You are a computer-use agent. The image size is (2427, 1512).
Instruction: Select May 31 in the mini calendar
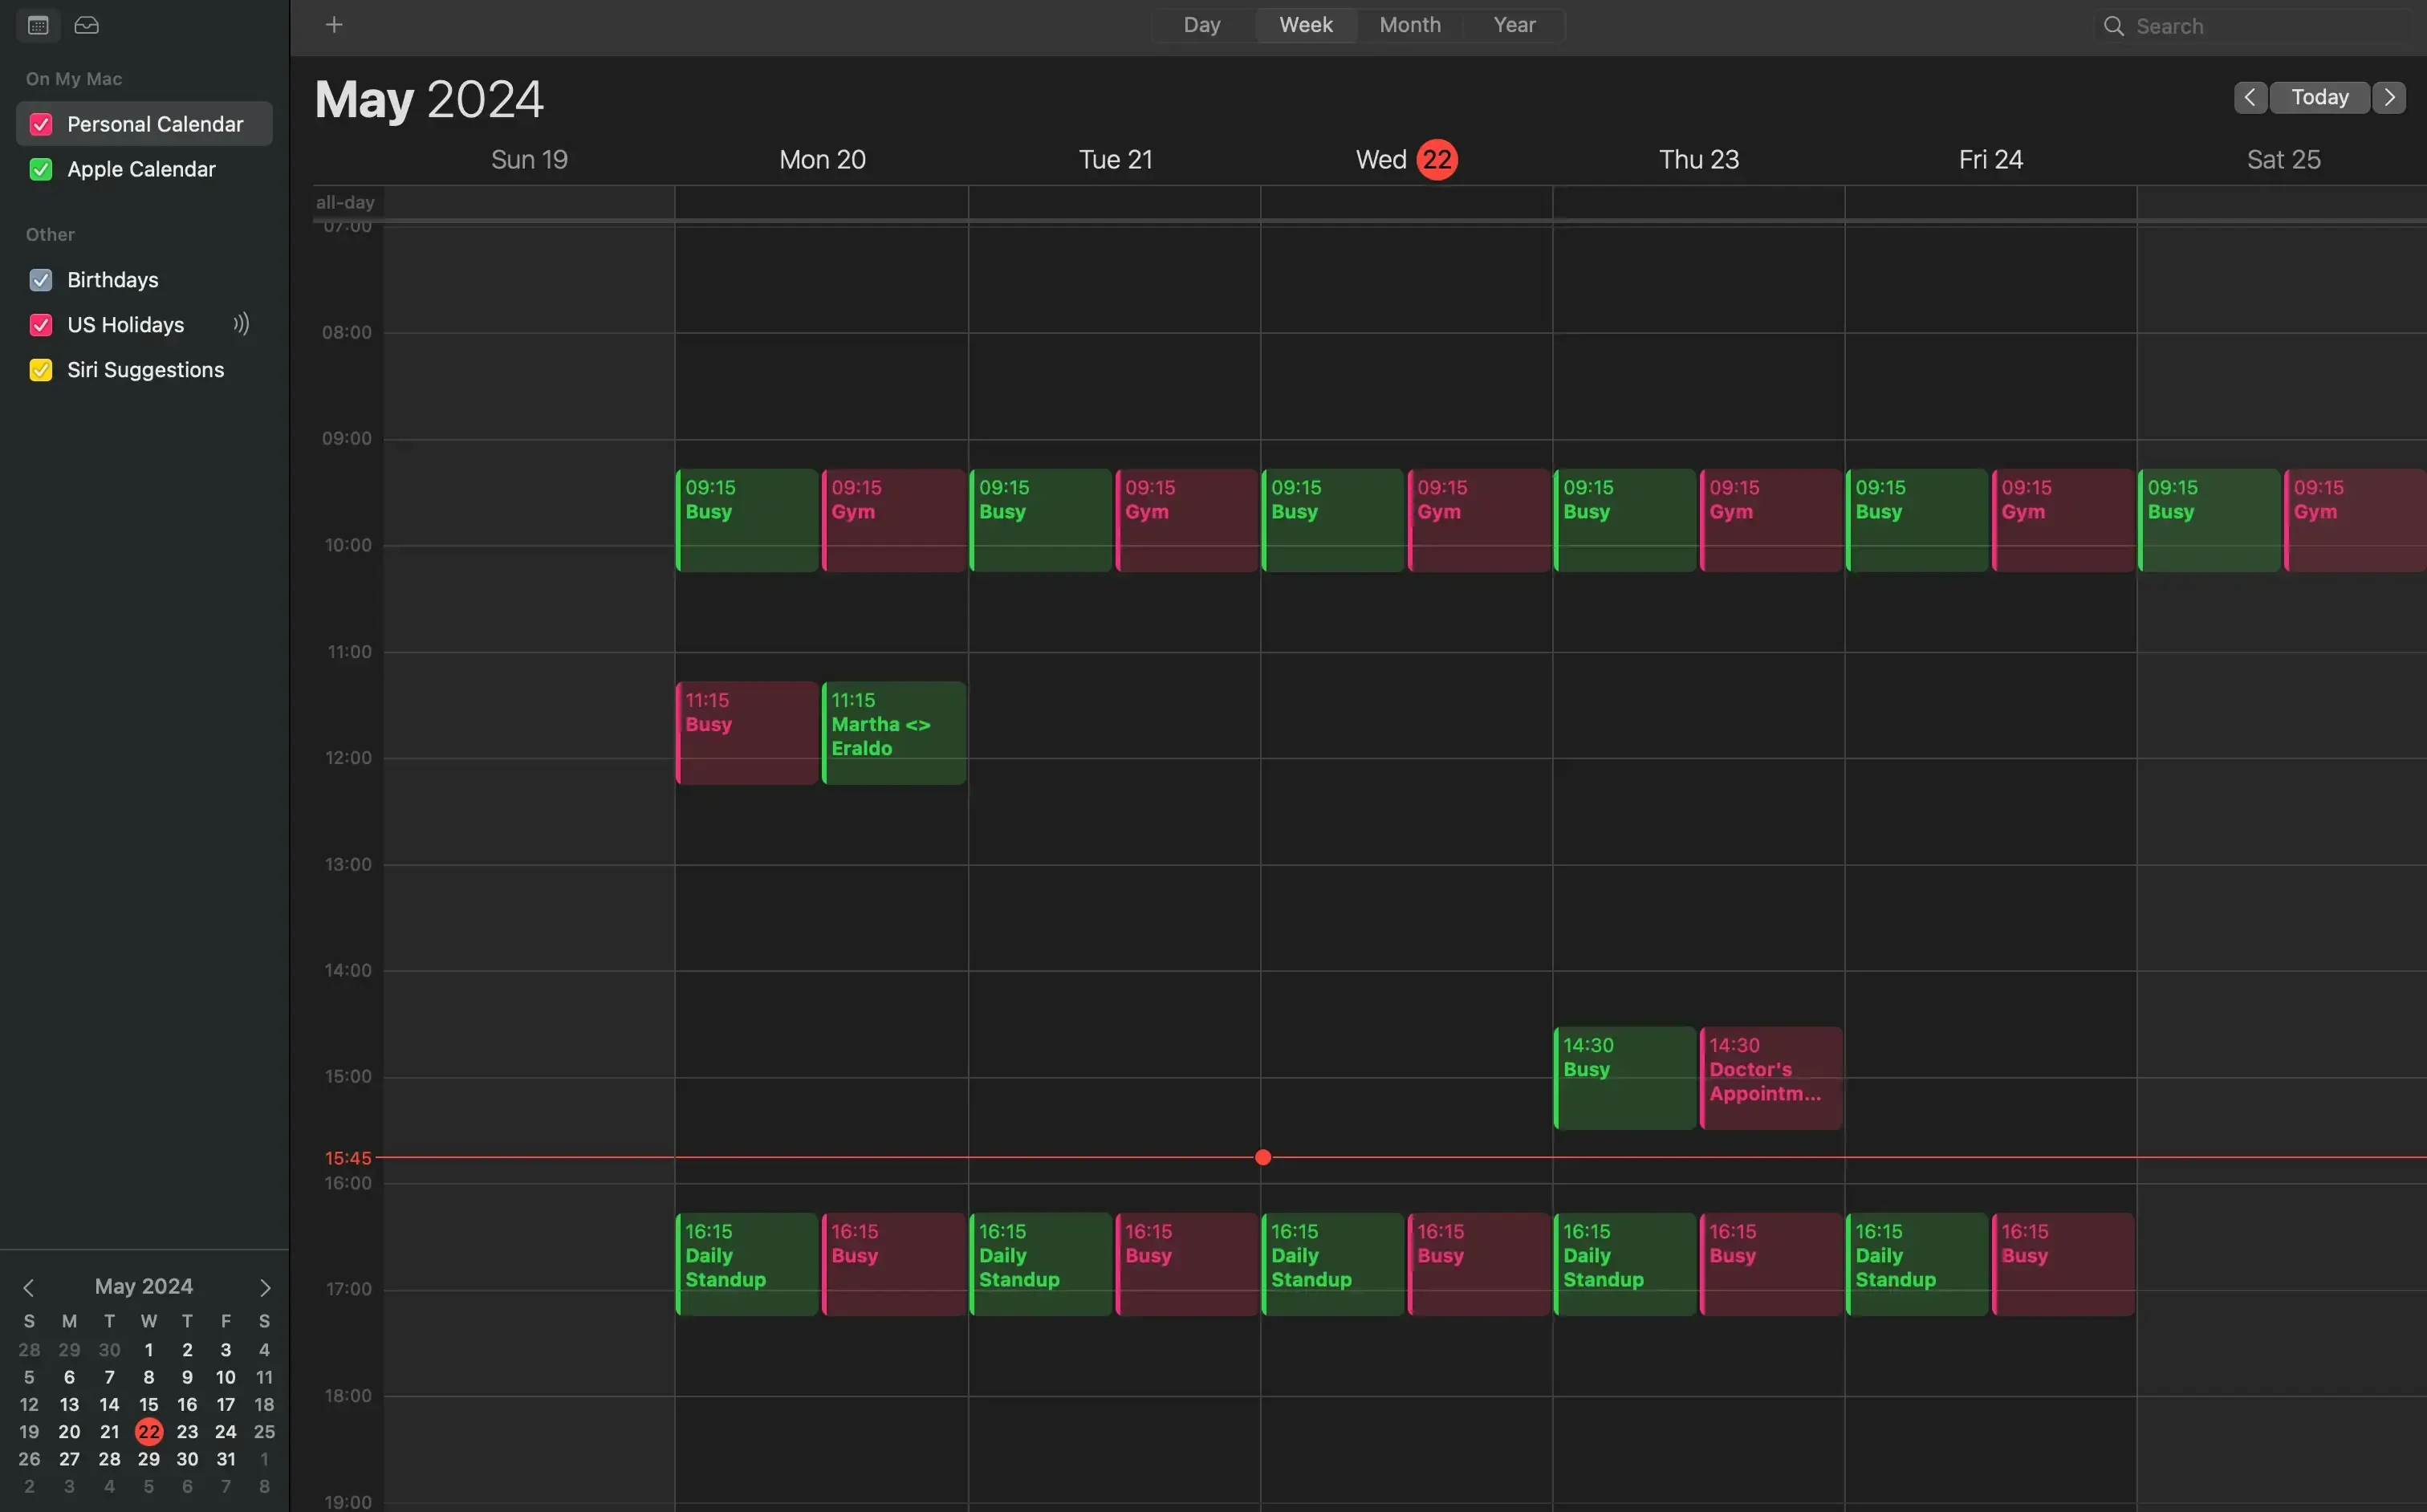tap(226, 1459)
